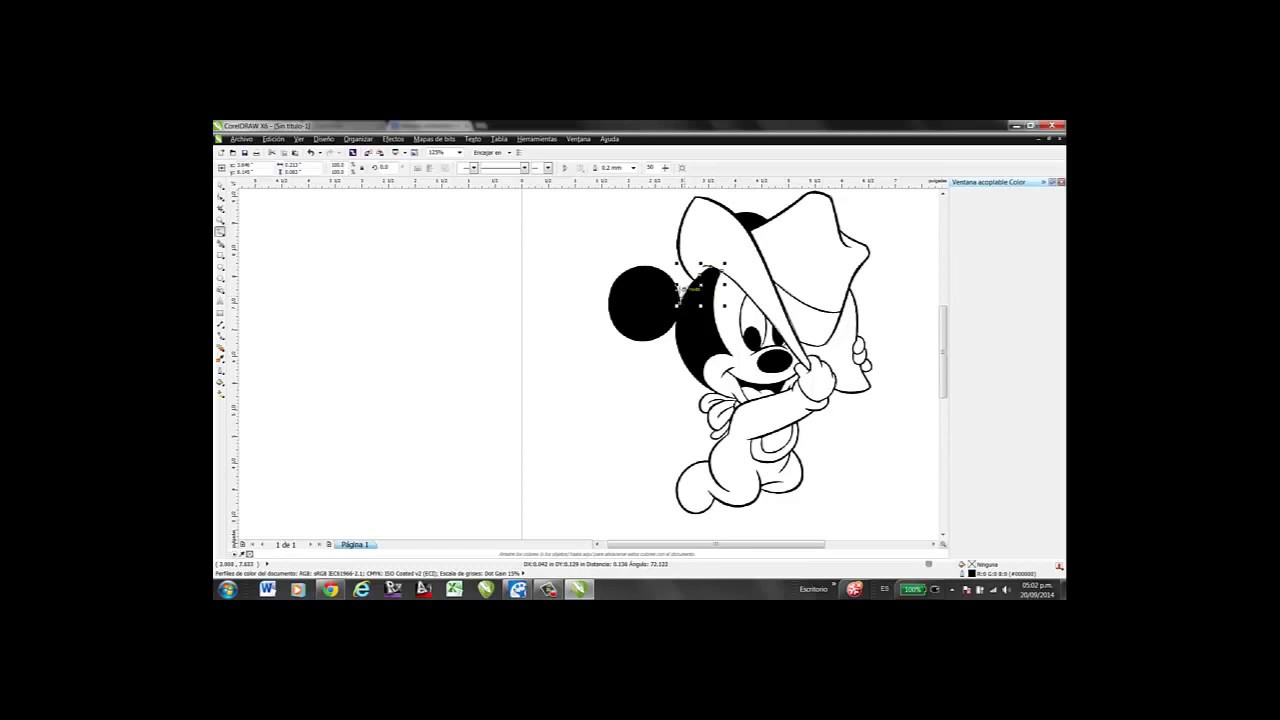1280x720 pixels.
Task: Select the Connector tool
Action: click(221, 334)
